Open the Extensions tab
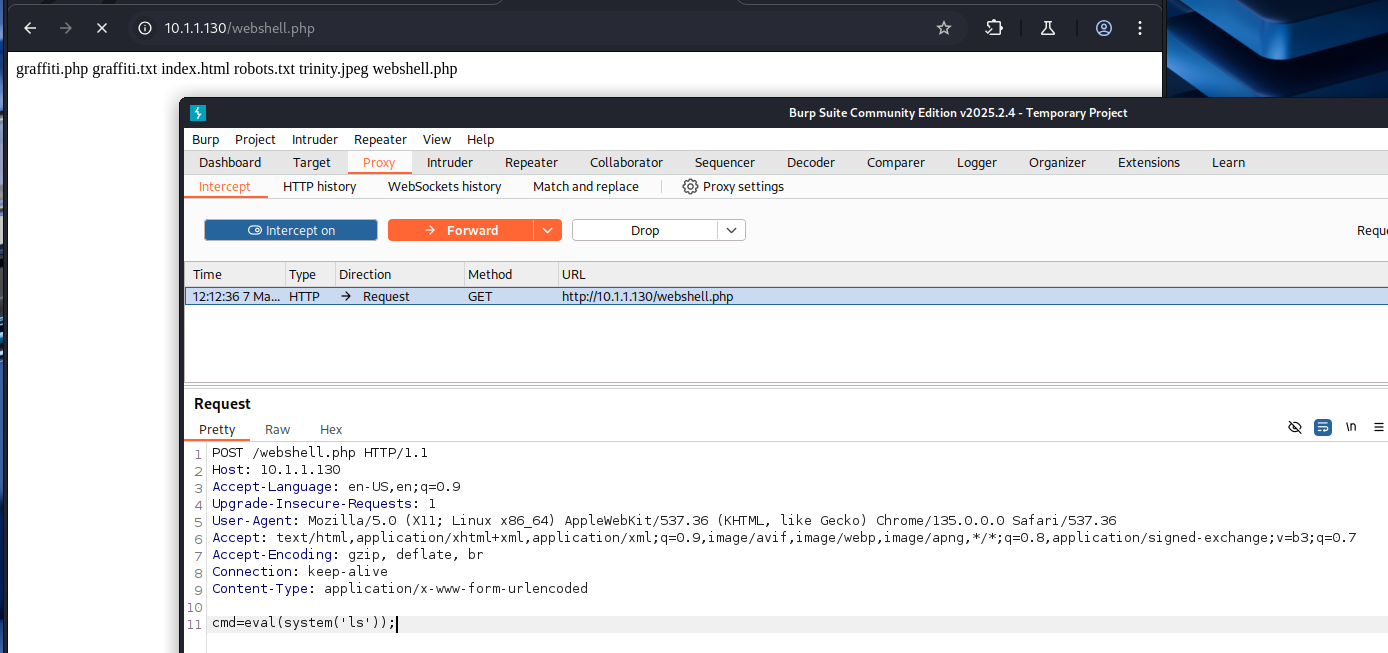The image size is (1388, 653). pyautogui.click(x=1149, y=162)
